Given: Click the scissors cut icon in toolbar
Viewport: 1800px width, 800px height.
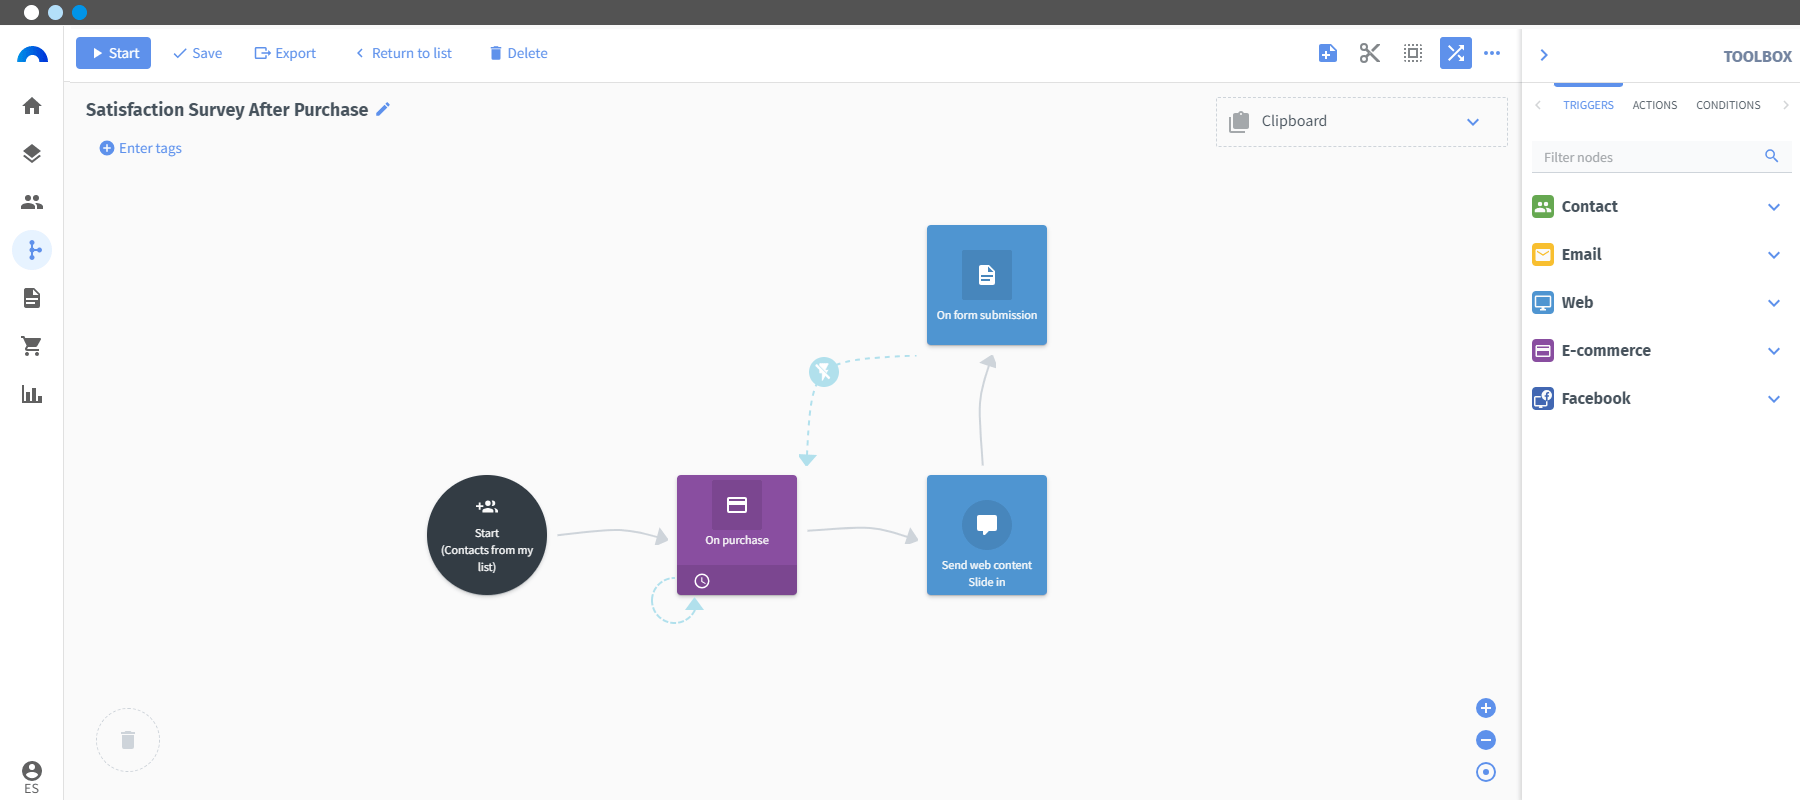Looking at the screenshot, I should [1370, 53].
